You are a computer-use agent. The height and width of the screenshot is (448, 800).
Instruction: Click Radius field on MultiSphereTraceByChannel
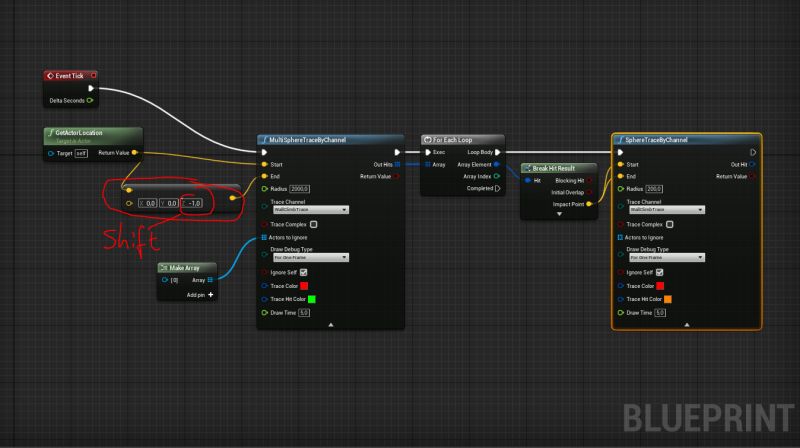click(299, 189)
